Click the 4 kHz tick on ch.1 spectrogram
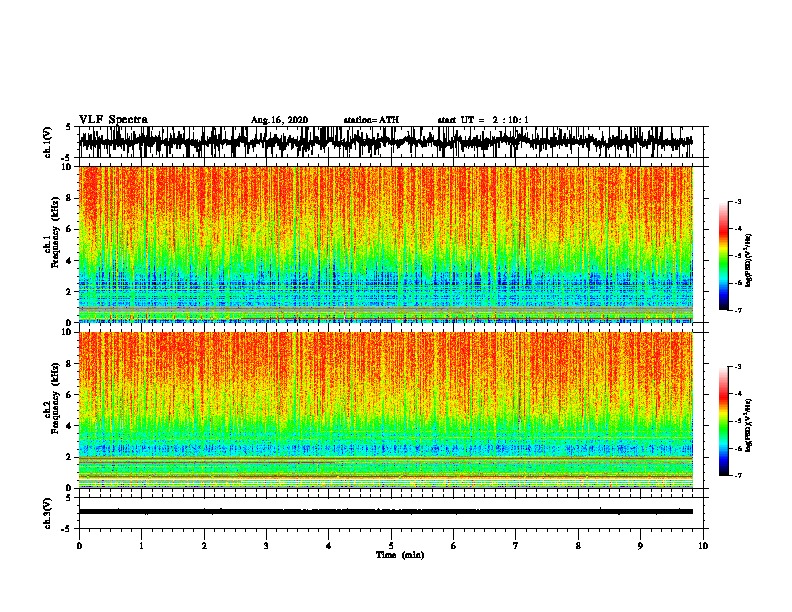 pyautogui.click(x=69, y=261)
